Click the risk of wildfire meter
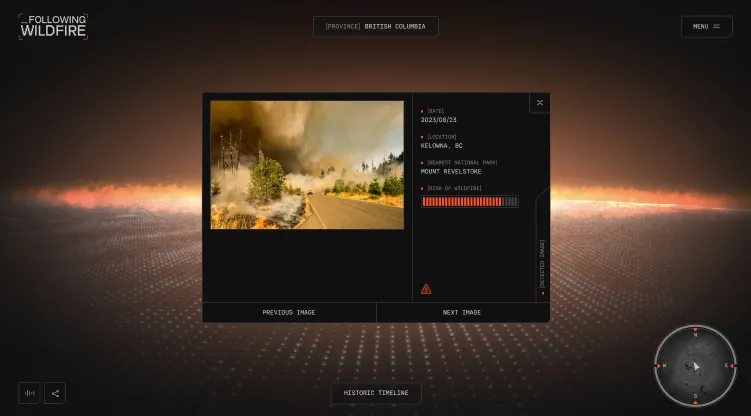This screenshot has width=751, height=416. [469, 202]
